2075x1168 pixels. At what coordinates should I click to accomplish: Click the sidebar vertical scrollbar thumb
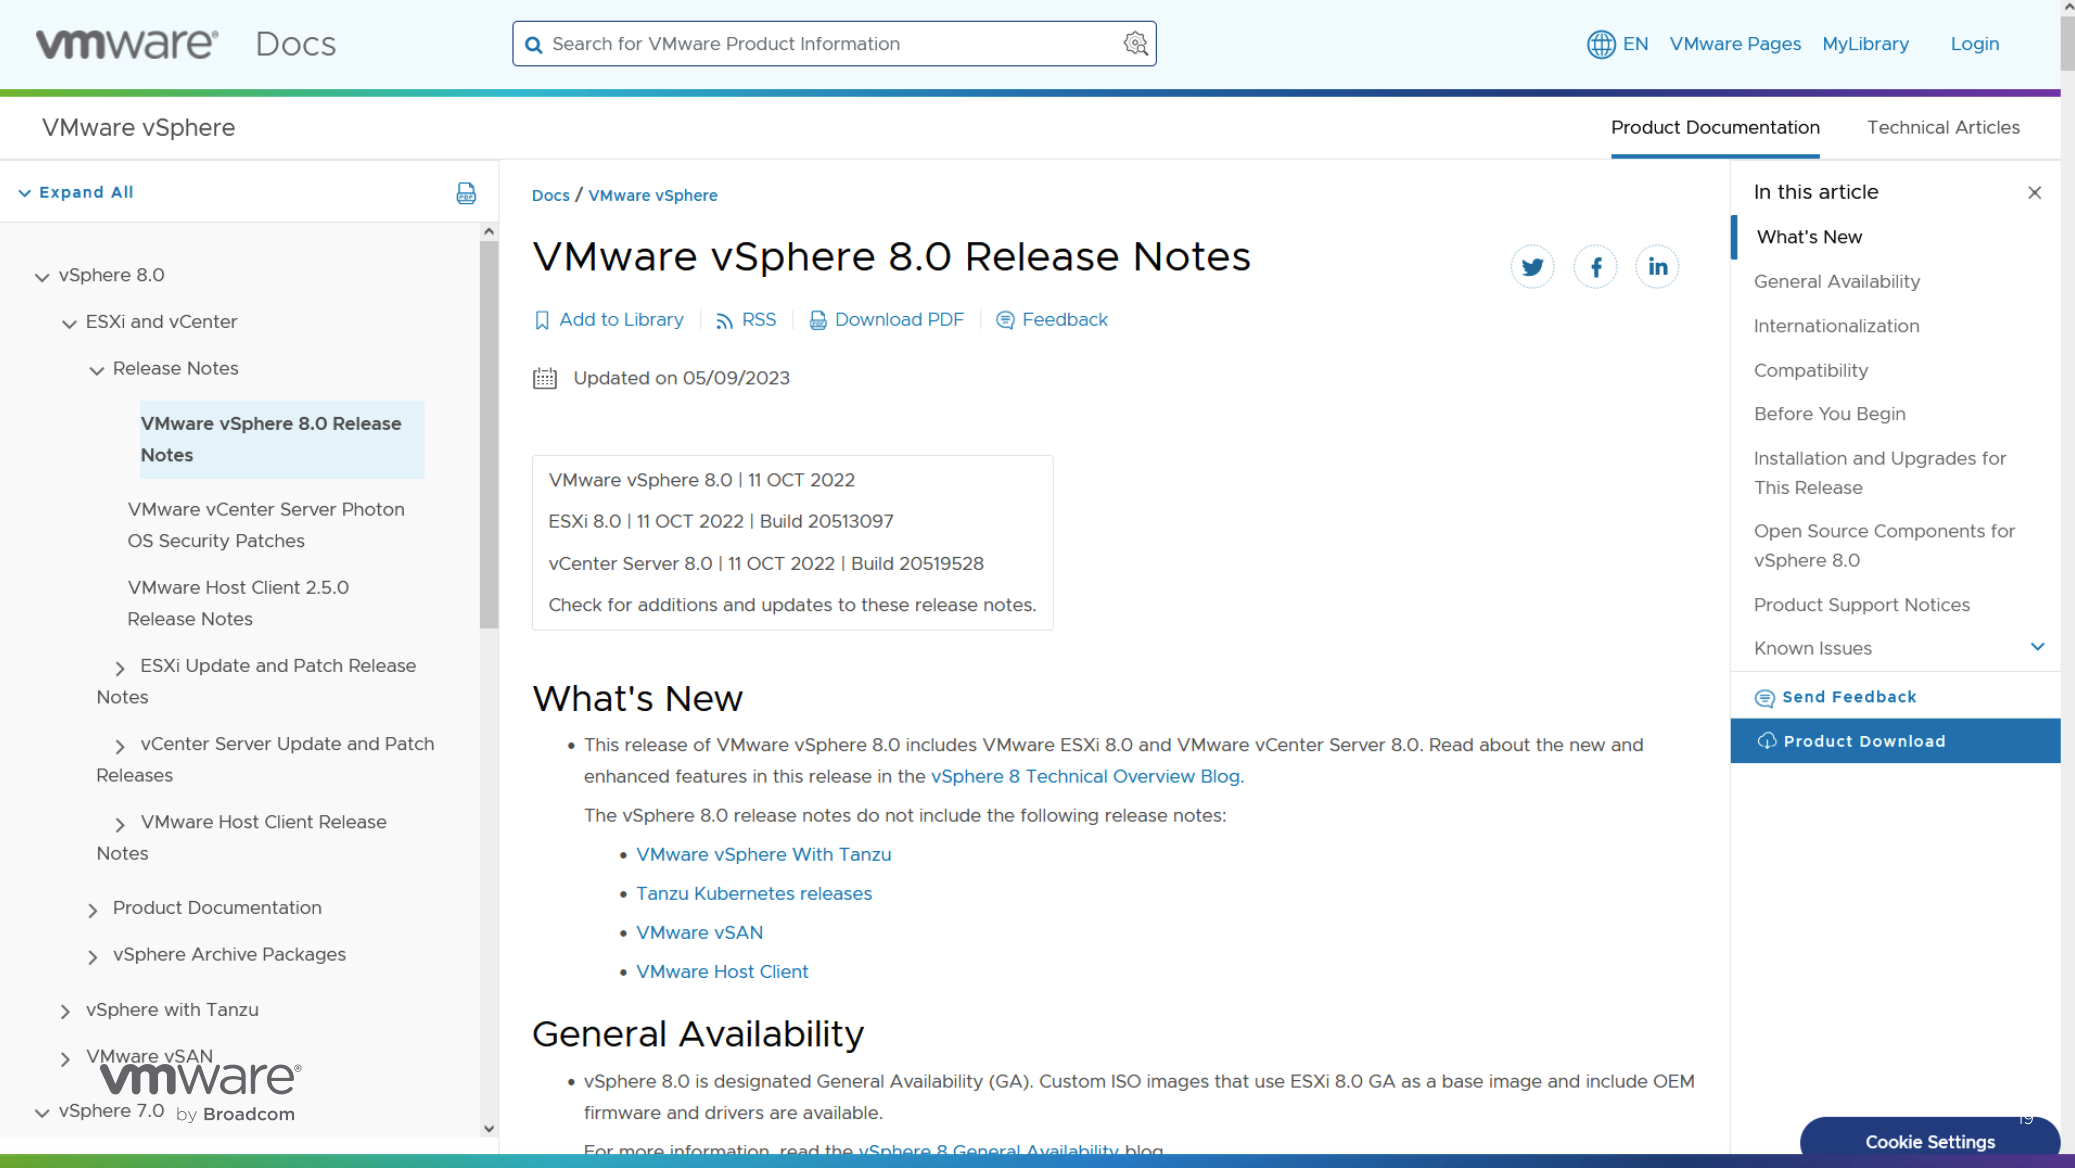488,434
